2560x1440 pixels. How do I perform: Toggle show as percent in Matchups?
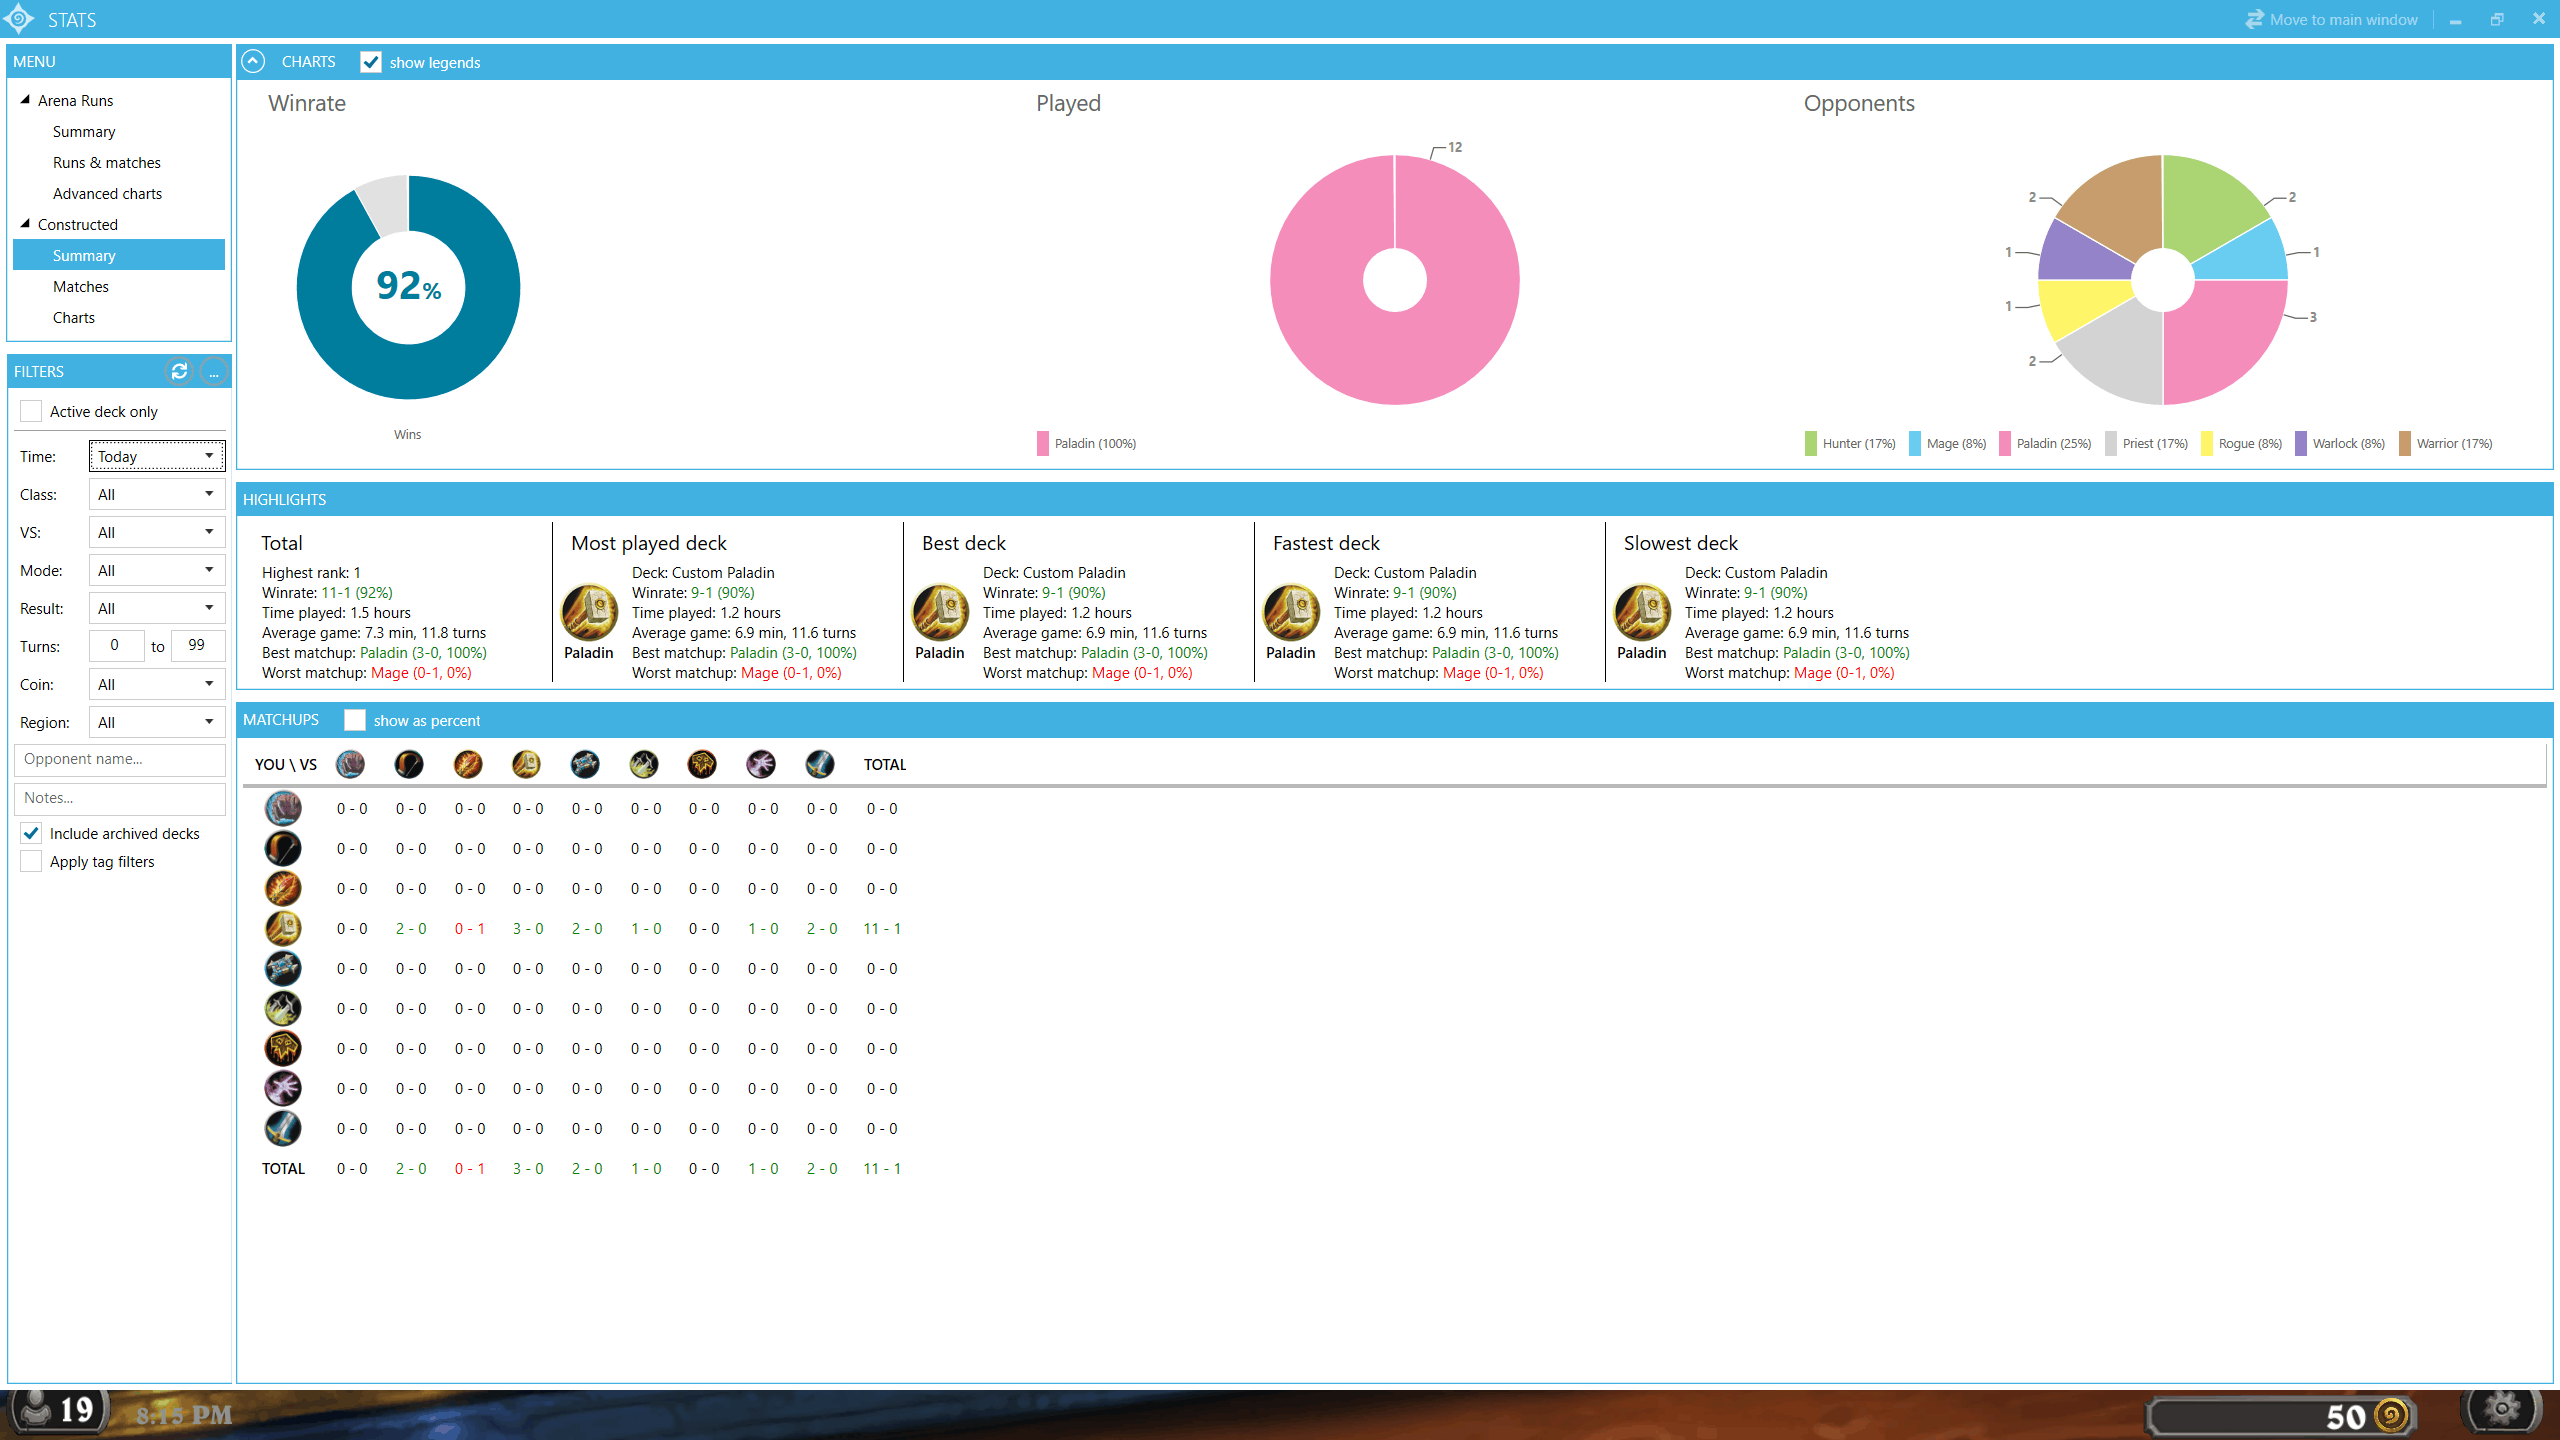pyautogui.click(x=354, y=720)
